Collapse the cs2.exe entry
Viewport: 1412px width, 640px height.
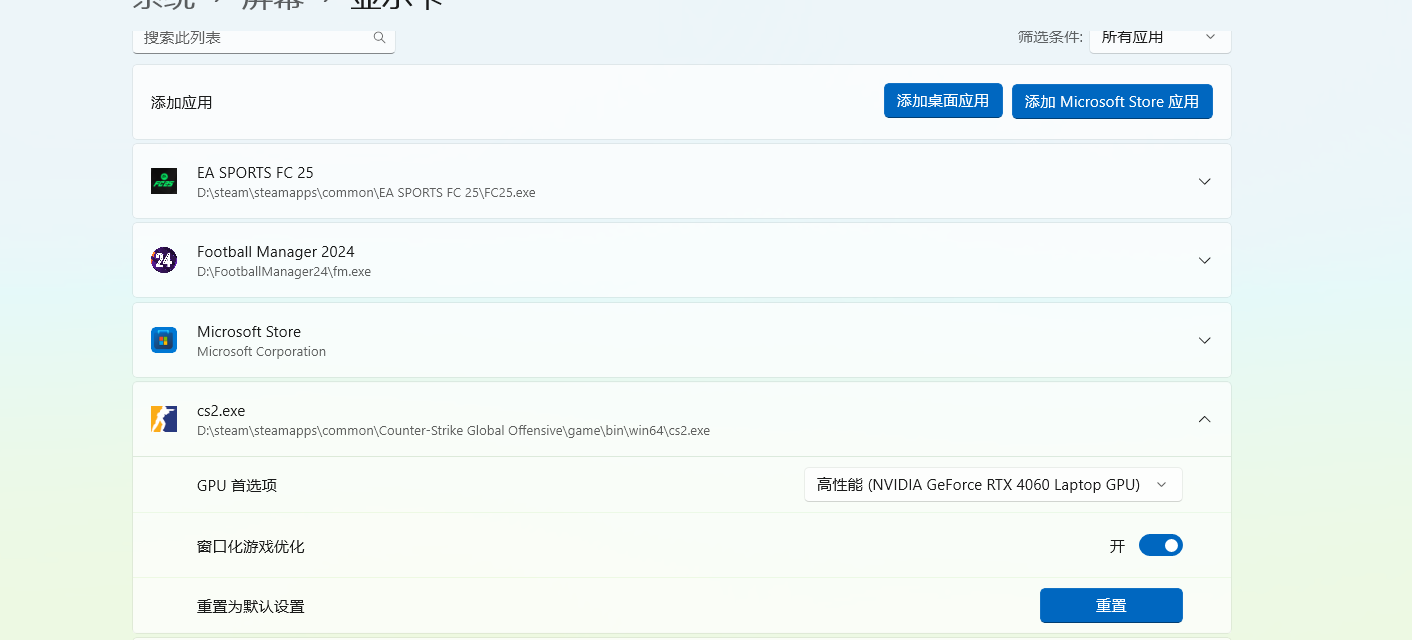click(x=1204, y=419)
